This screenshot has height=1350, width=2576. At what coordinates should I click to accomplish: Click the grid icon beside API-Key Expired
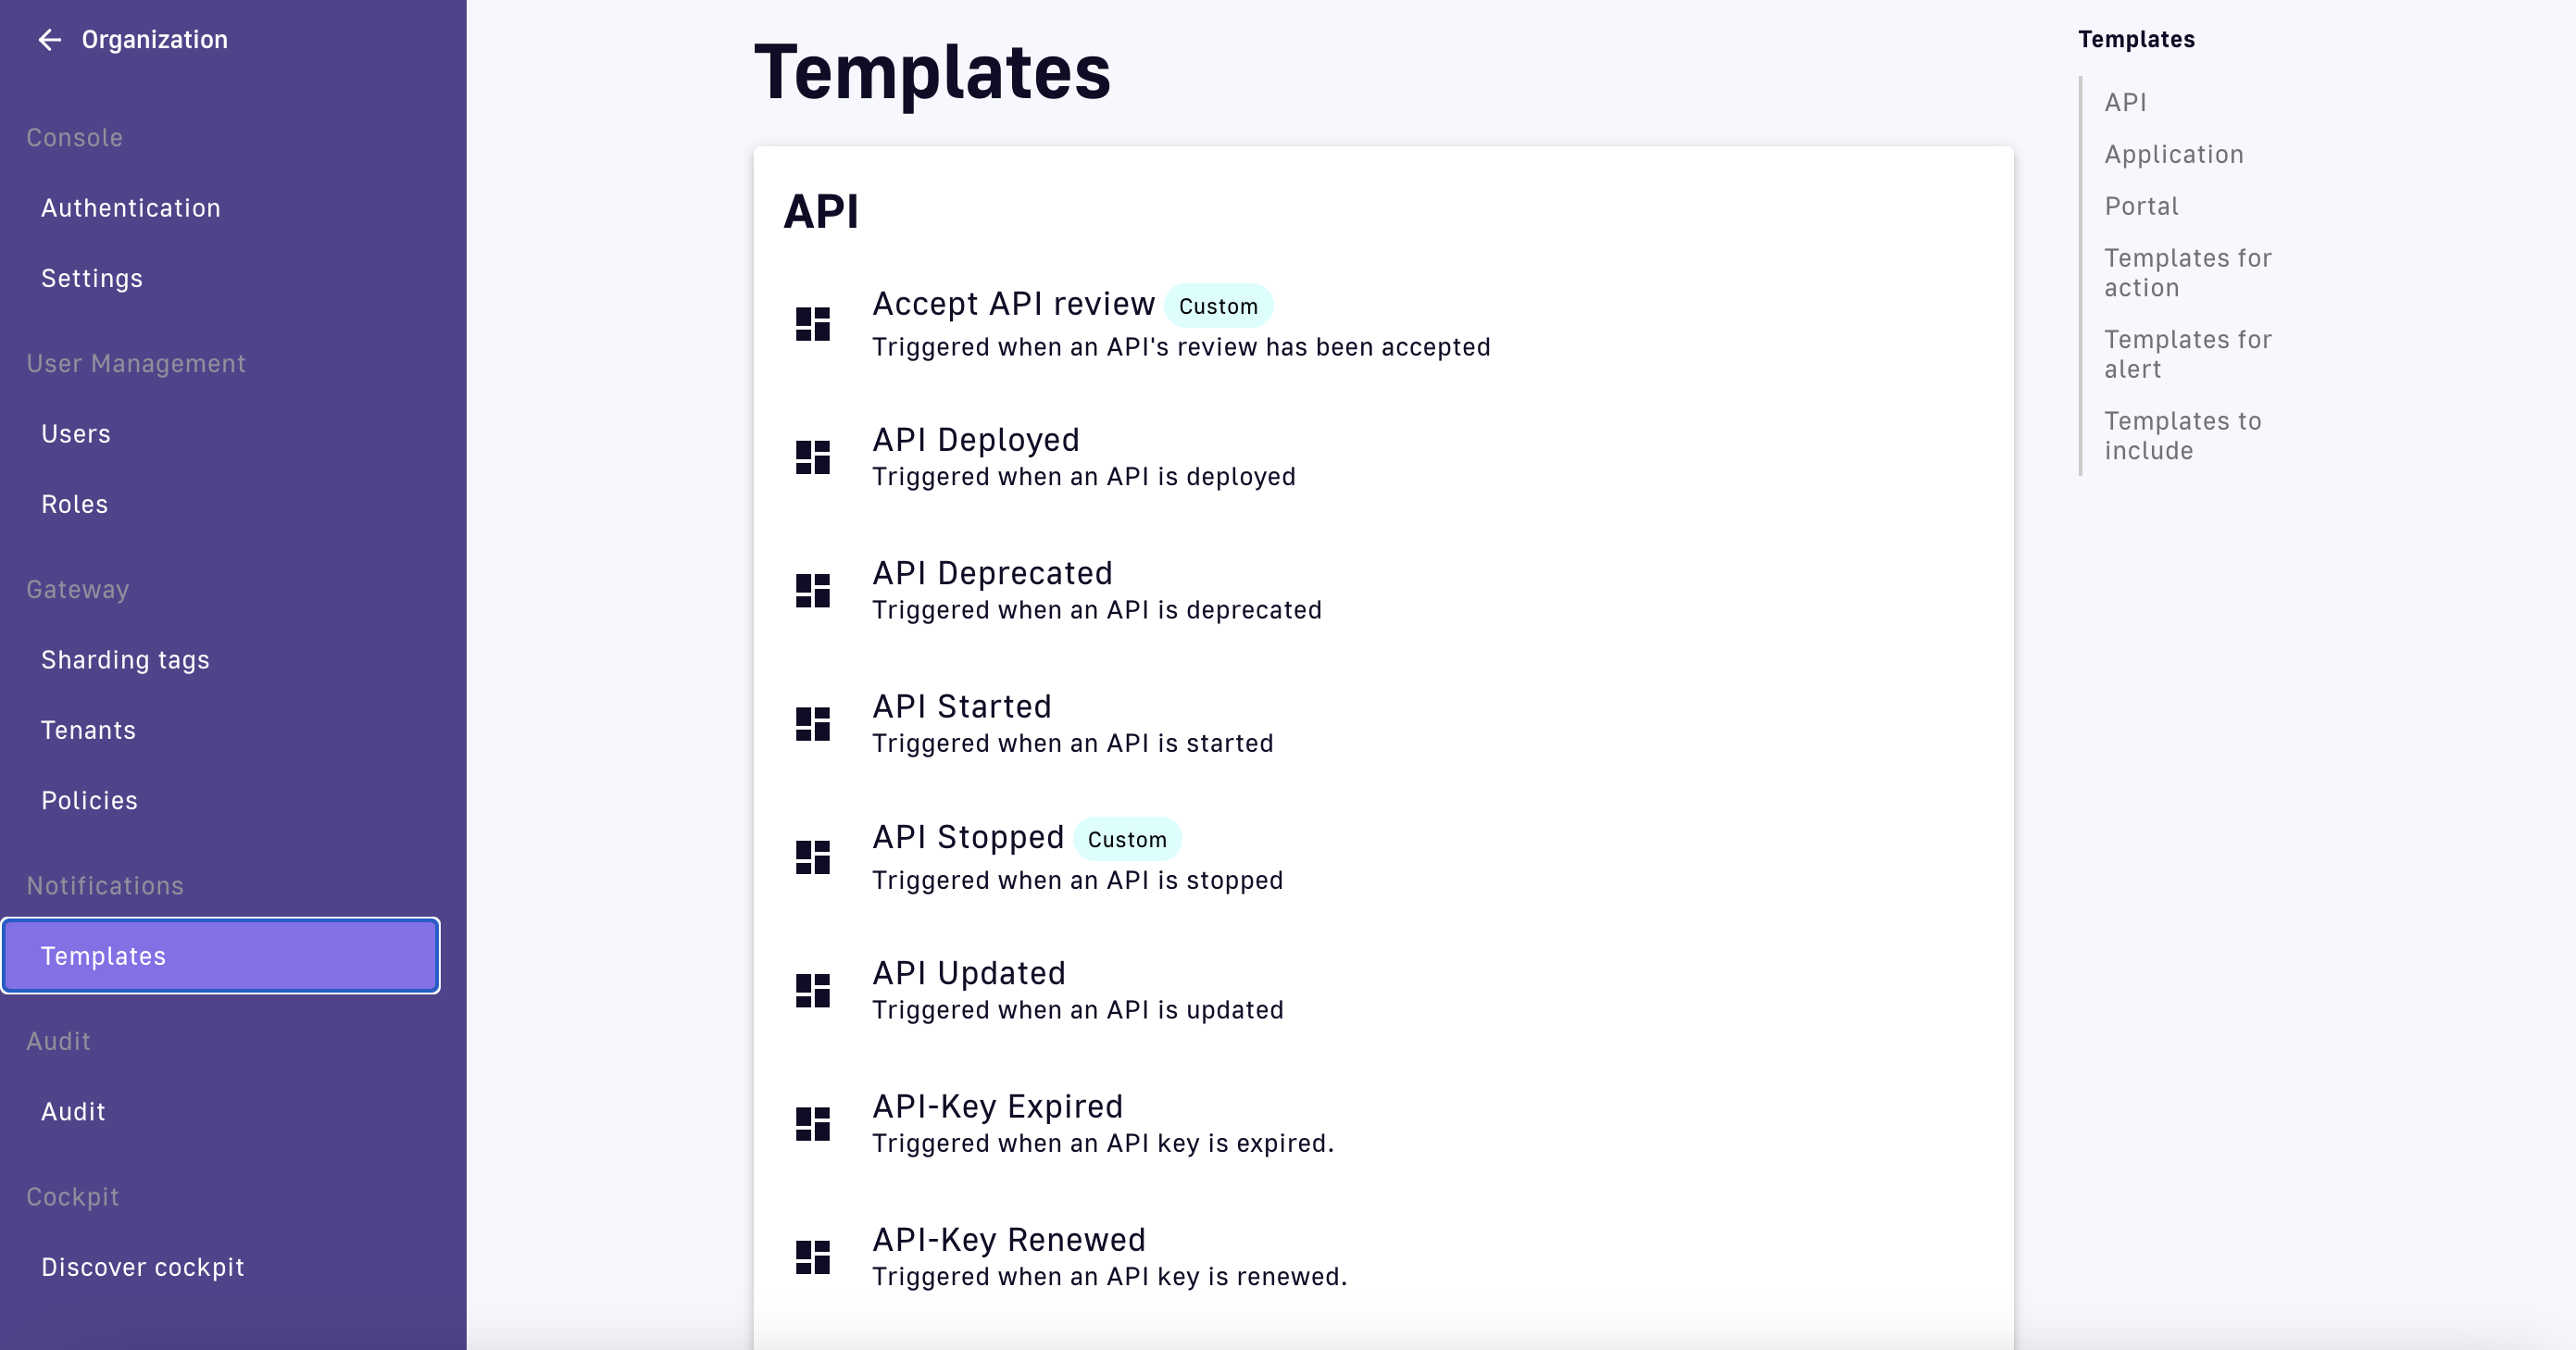coord(812,1124)
